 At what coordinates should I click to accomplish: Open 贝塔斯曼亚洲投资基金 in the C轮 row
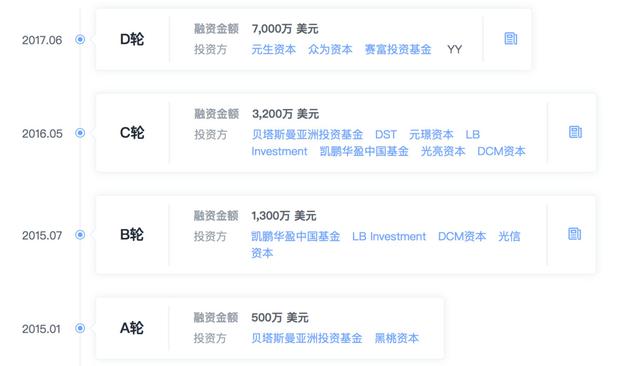307,135
